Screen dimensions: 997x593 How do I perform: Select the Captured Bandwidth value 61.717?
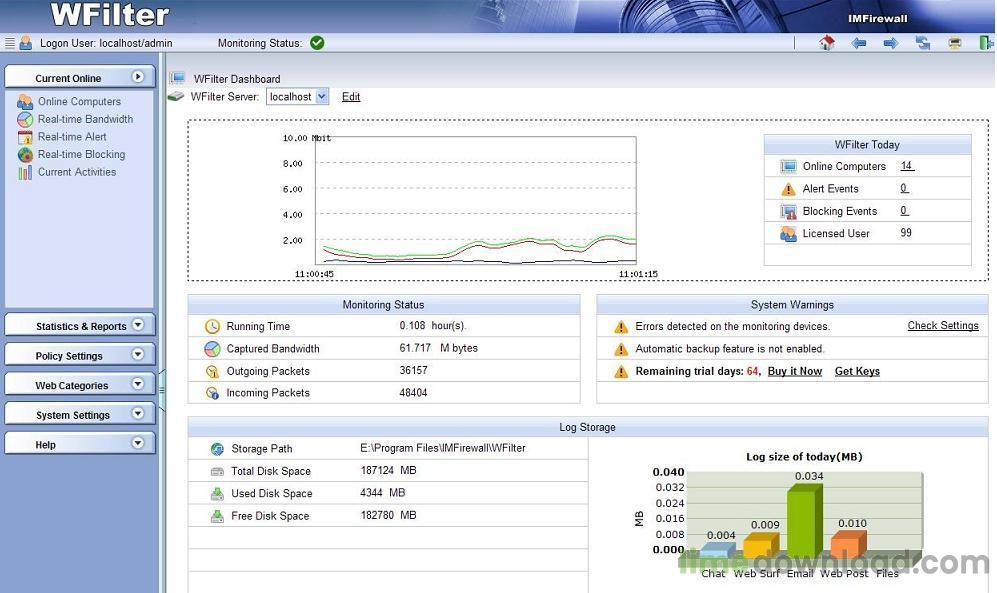415,348
